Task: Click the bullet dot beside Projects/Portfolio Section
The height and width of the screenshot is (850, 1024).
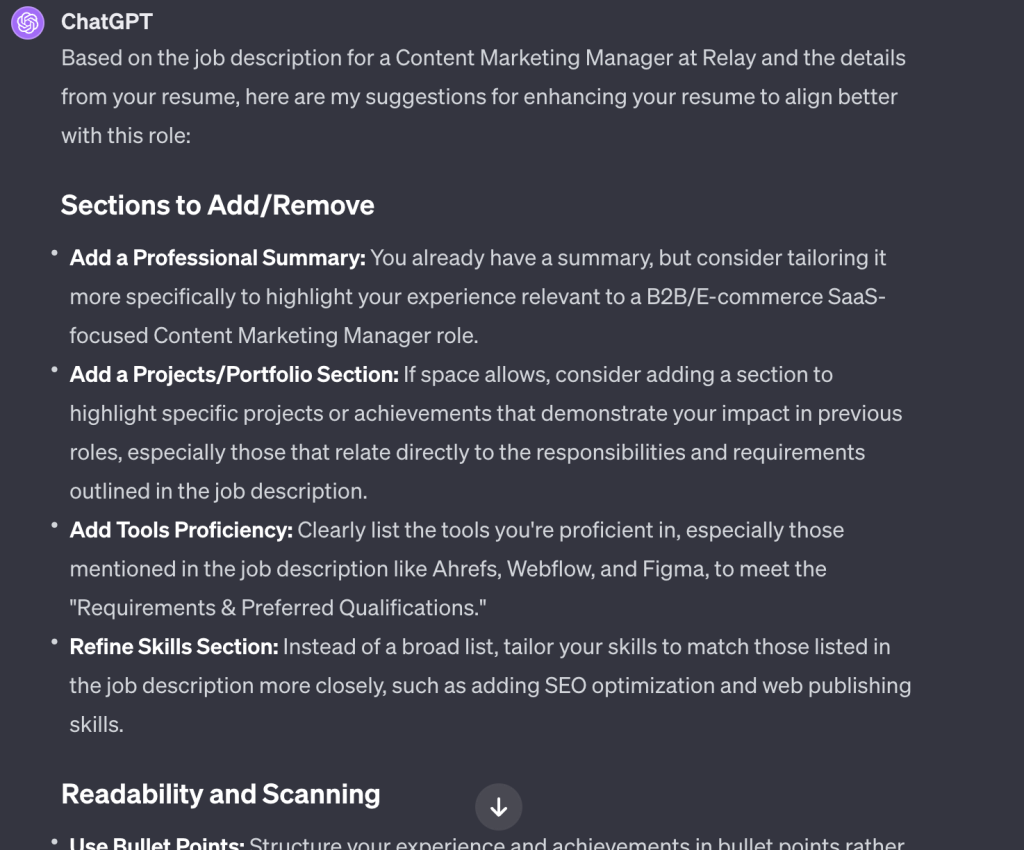Action: coord(54,372)
